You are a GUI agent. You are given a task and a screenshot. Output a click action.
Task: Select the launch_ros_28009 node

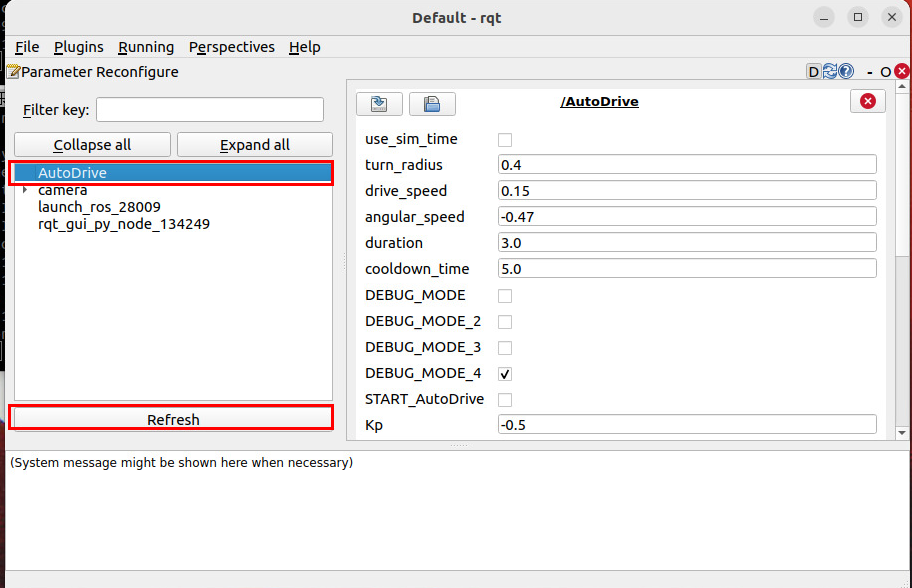pos(99,207)
